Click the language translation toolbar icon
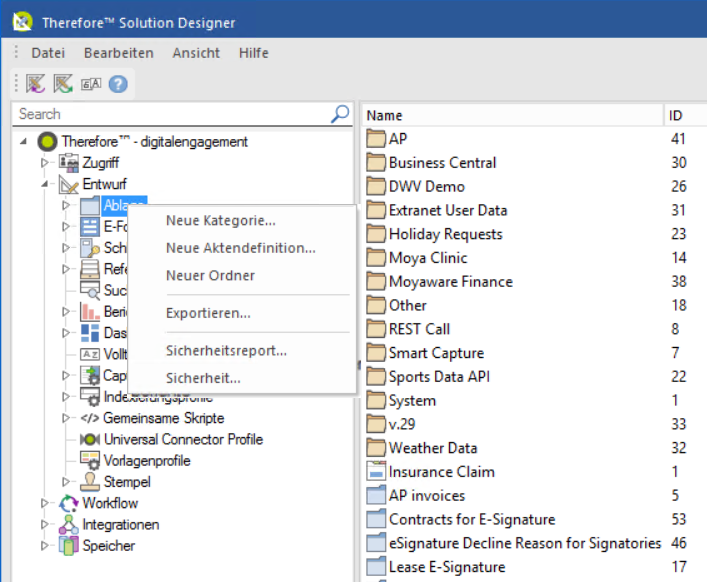The height and width of the screenshot is (582, 707). point(91,84)
